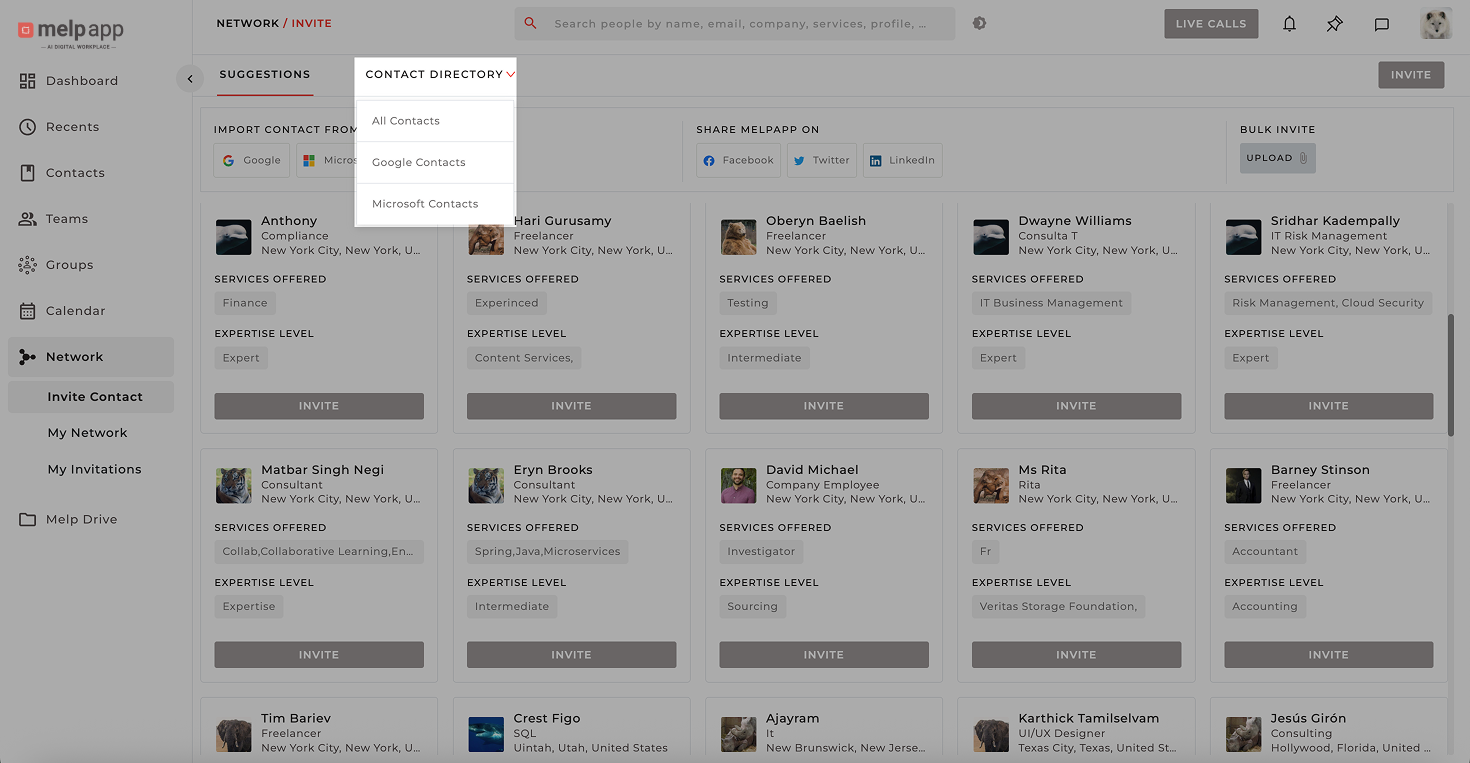Choose Microsoft Contacts option

tap(425, 204)
